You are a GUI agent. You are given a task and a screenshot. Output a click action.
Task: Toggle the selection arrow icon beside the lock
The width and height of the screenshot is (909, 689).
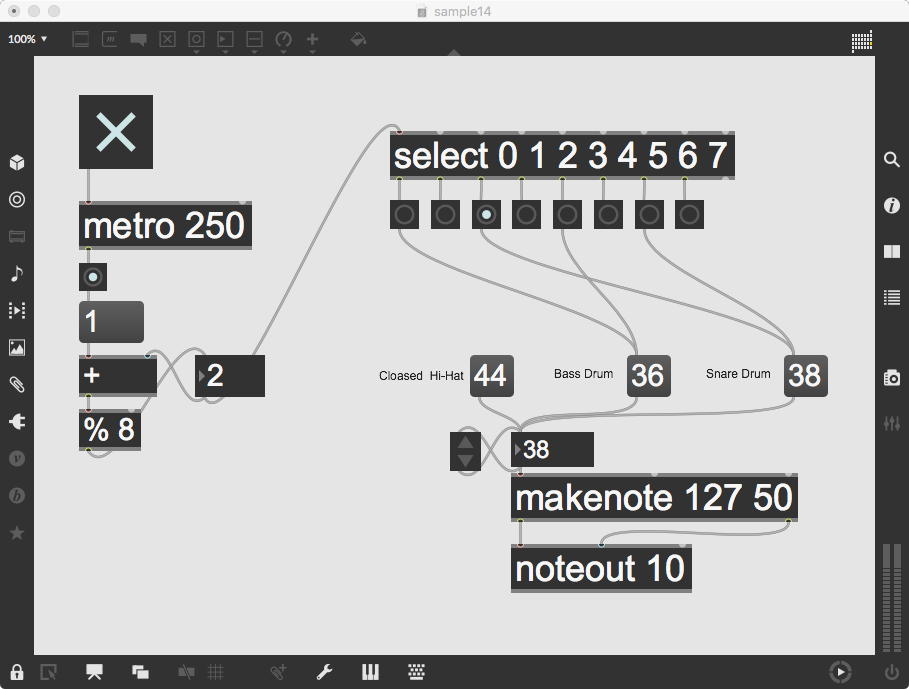tap(48, 672)
